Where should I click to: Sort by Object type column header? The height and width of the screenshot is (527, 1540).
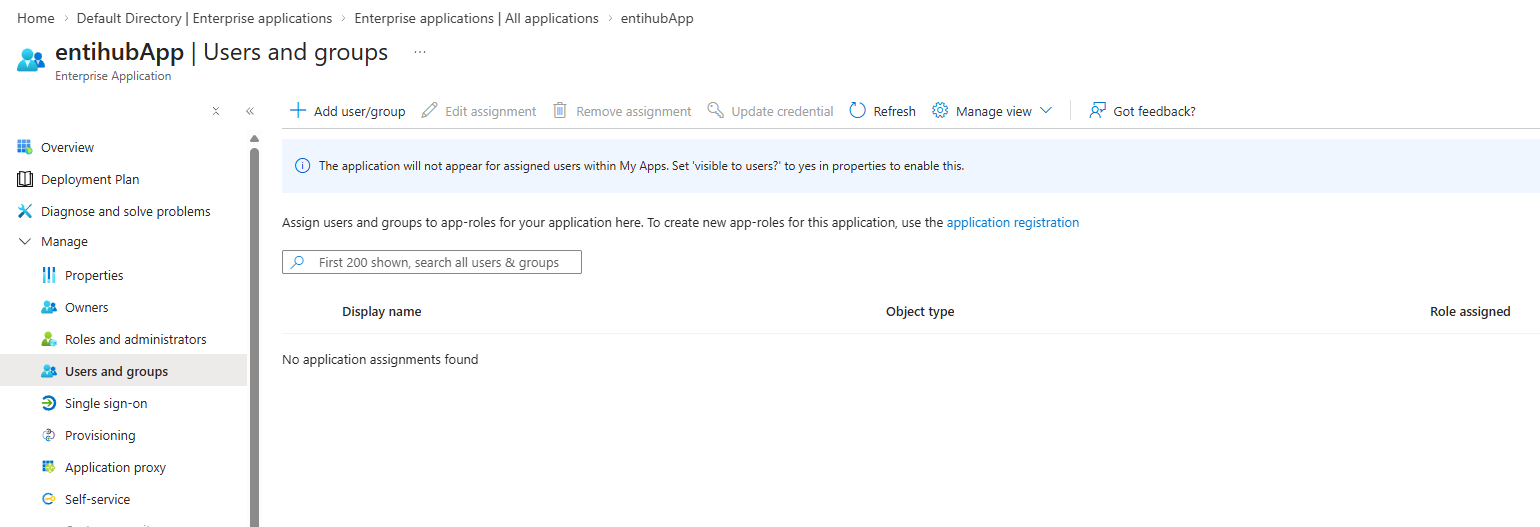(x=920, y=312)
